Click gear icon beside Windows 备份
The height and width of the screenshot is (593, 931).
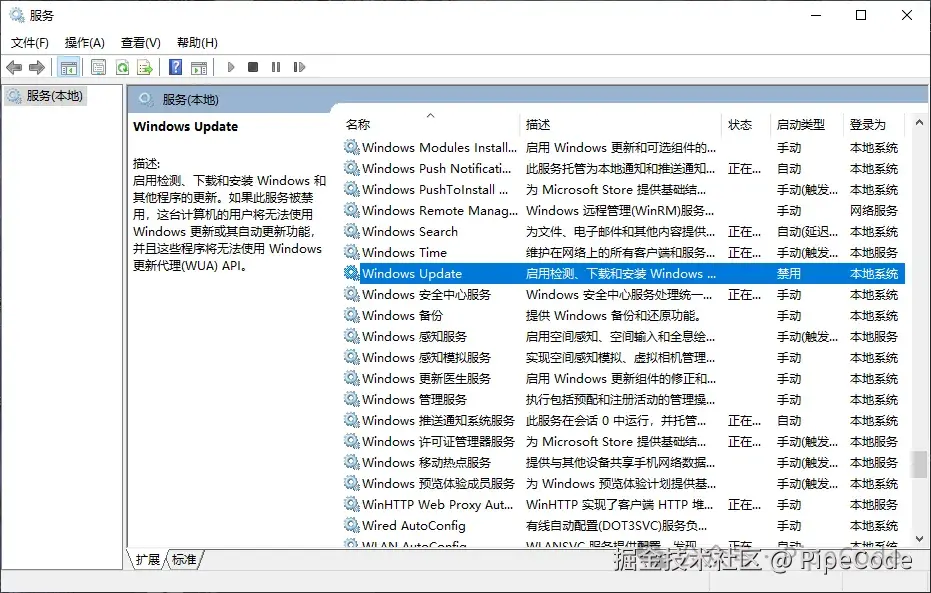point(352,315)
